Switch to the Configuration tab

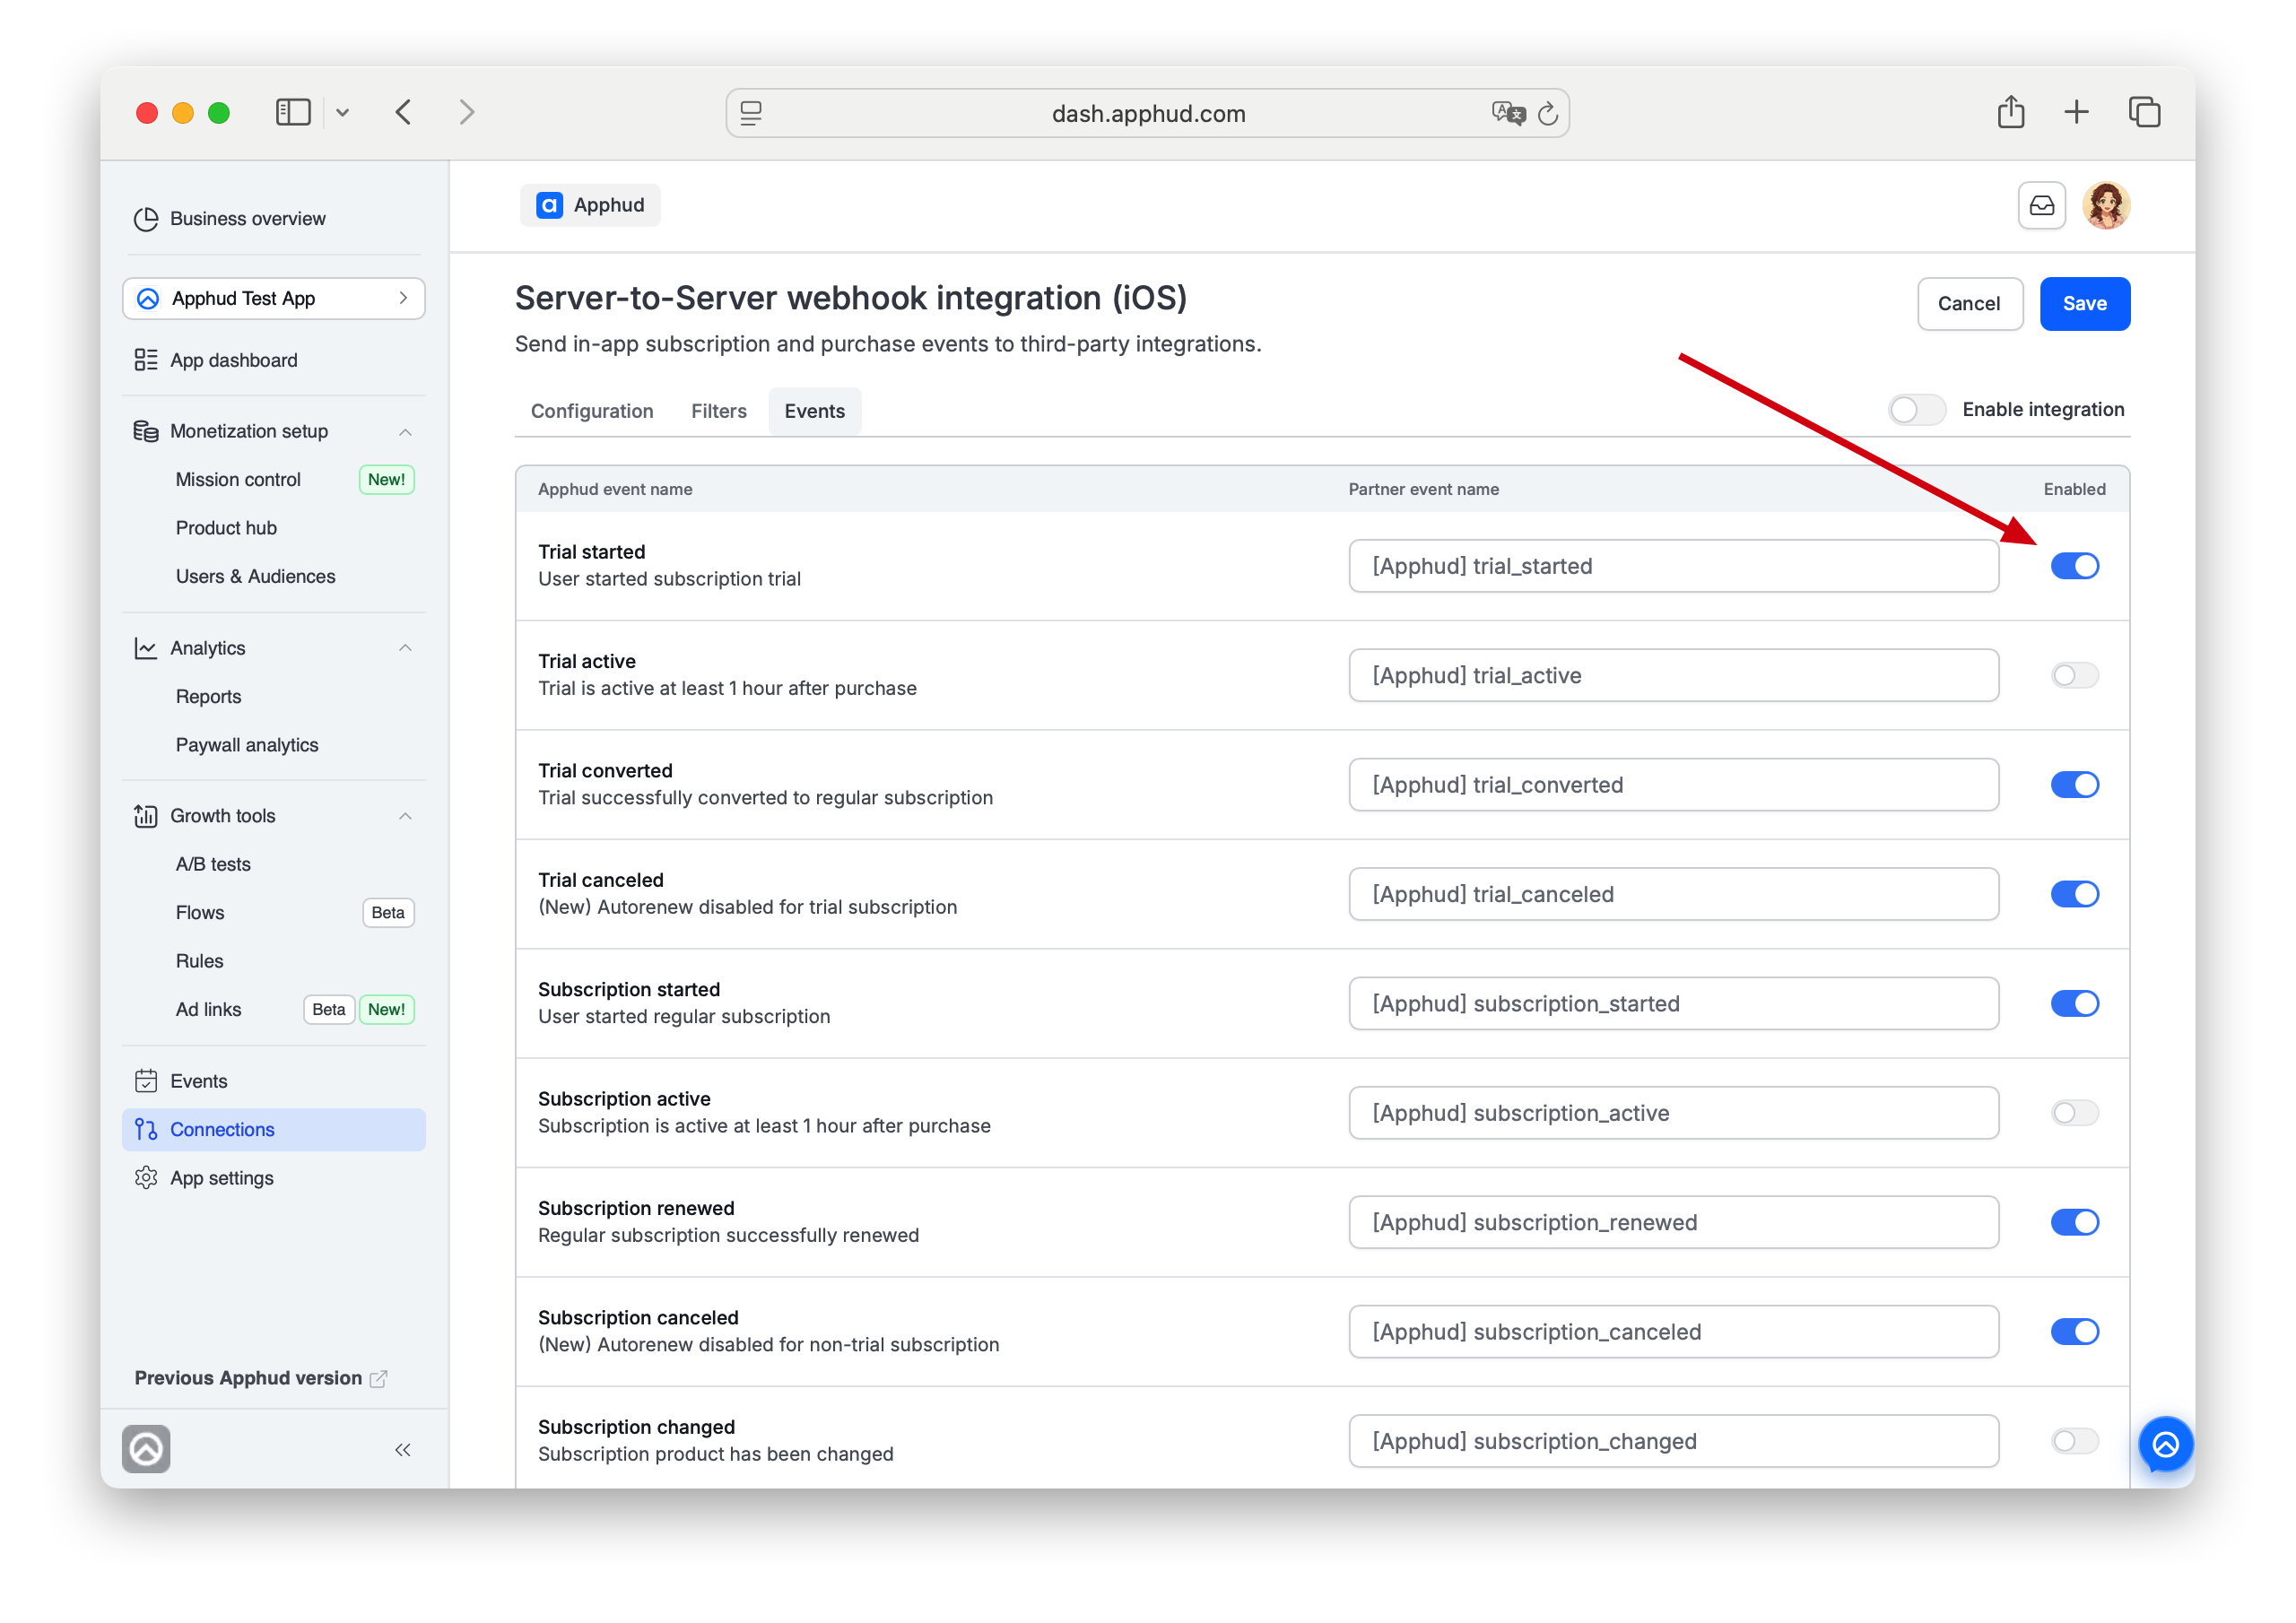(592, 411)
